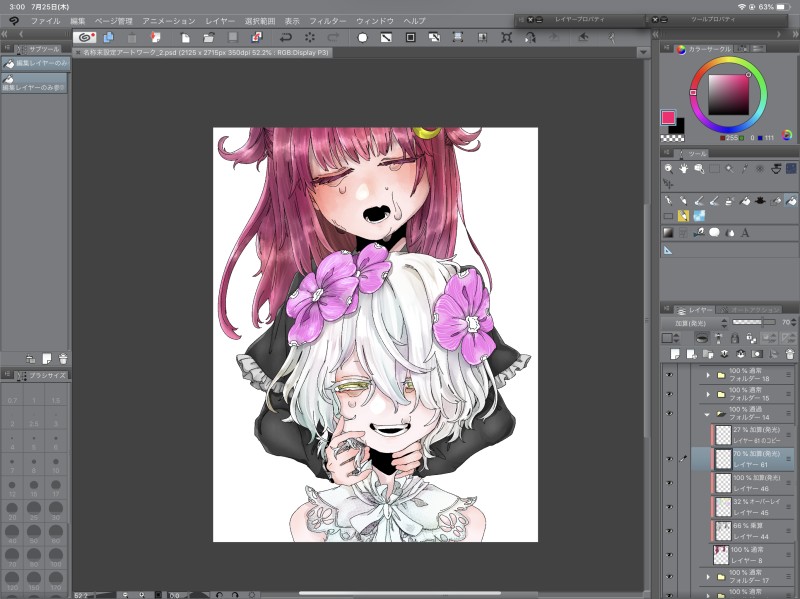This screenshot has height=599, width=800.
Task: Open blending mode dropdown 加算(発光)
Action: (x=694, y=322)
